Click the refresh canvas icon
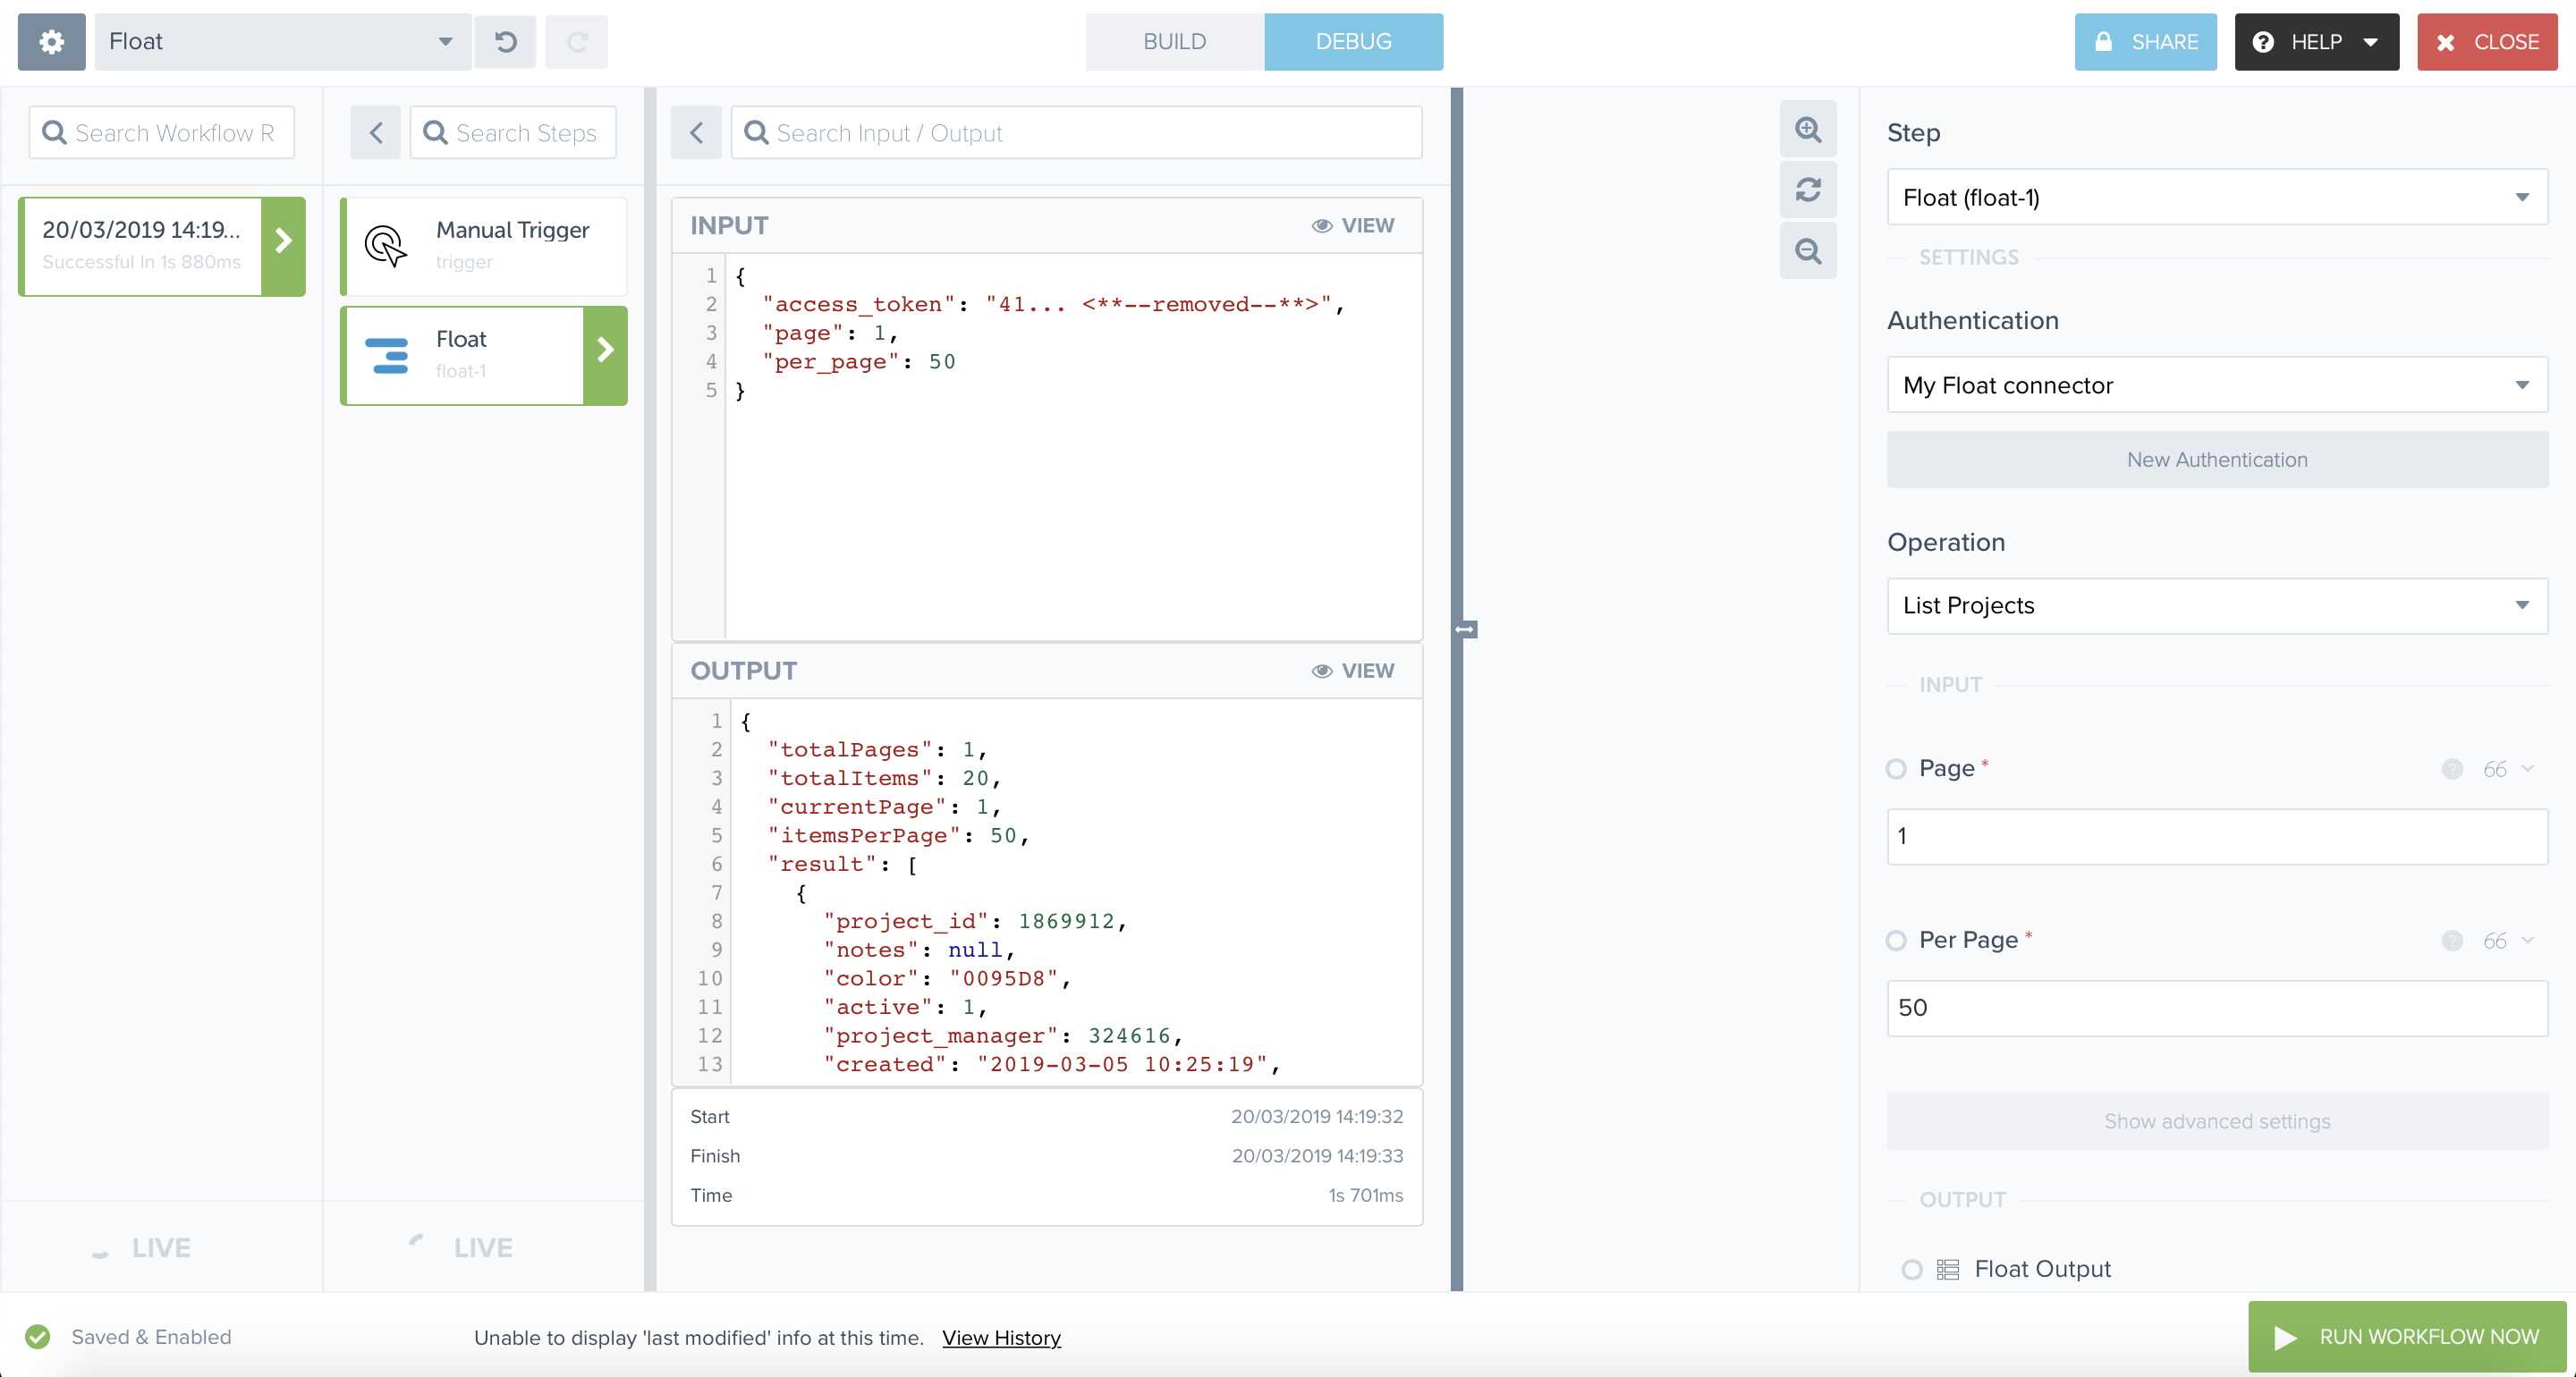Image resolution: width=2576 pixels, height=1377 pixels. pos(1807,190)
